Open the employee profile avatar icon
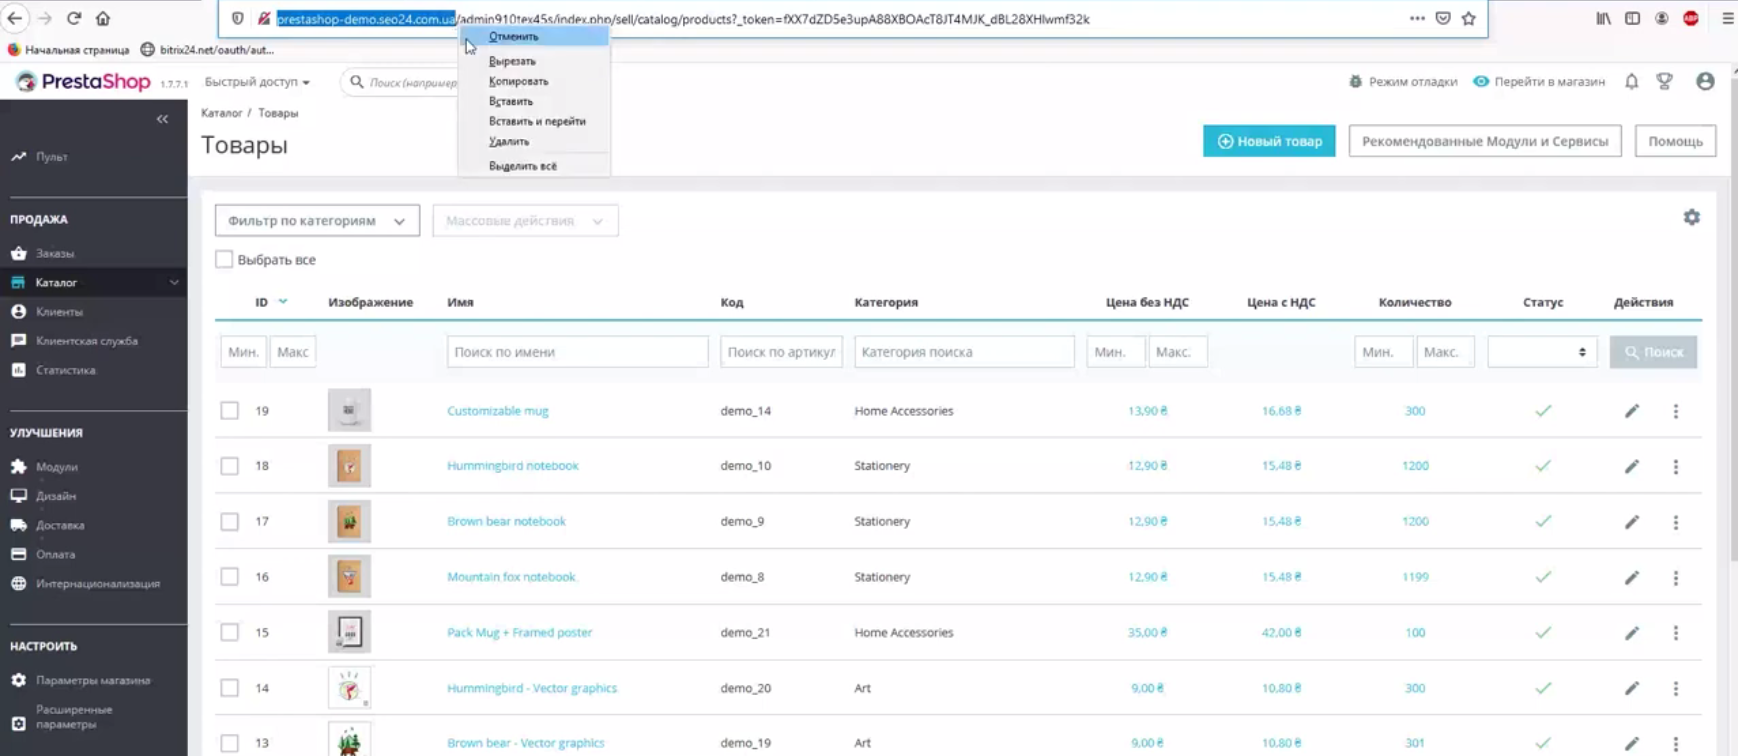Viewport: 1738px width, 756px height. 1705,82
